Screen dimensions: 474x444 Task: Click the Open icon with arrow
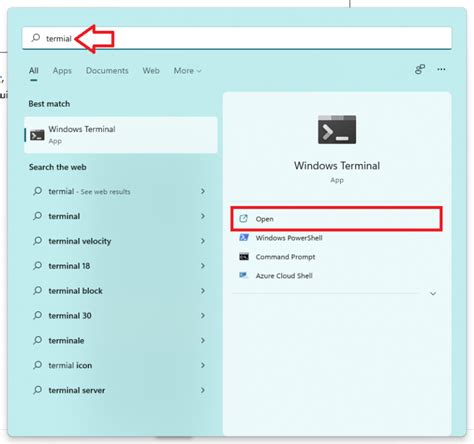click(x=244, y=219)
